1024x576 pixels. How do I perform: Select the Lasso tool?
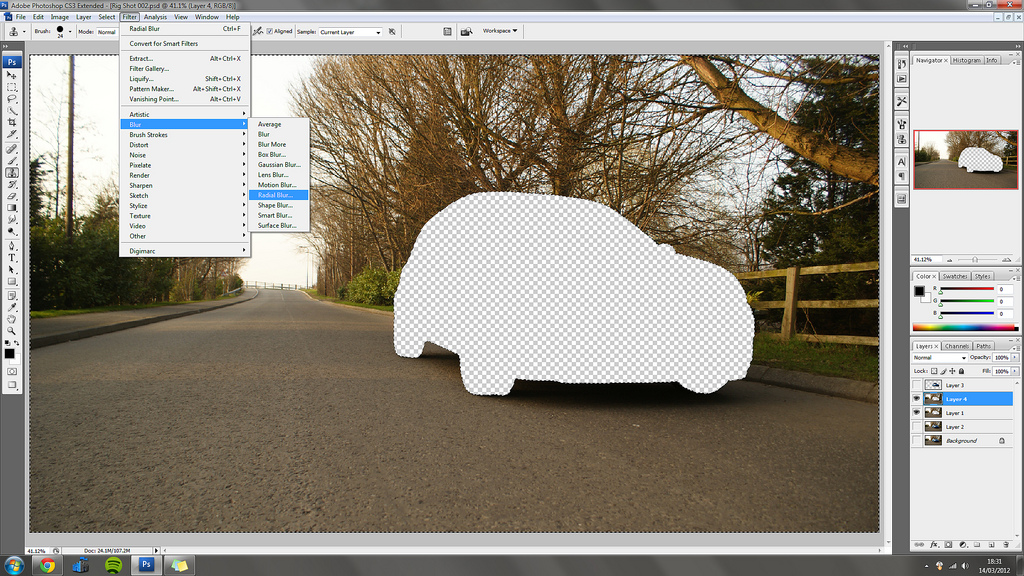12,99
